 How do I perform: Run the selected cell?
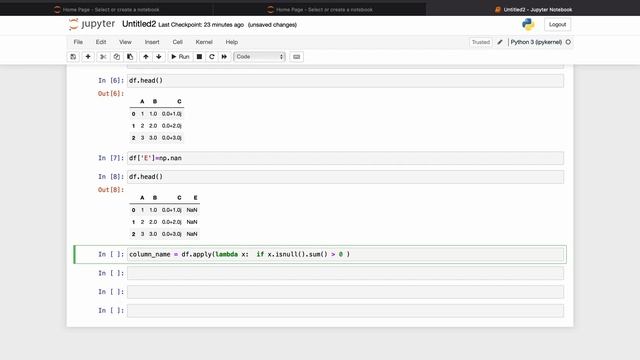point(180,57)
